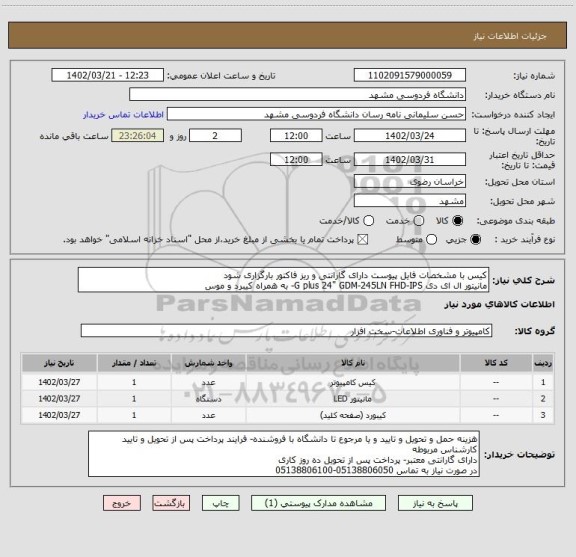Viewport: 576px width, 557px height.
Task: Click the remaining time countdown 23:26:04
Action: point(138,136)
